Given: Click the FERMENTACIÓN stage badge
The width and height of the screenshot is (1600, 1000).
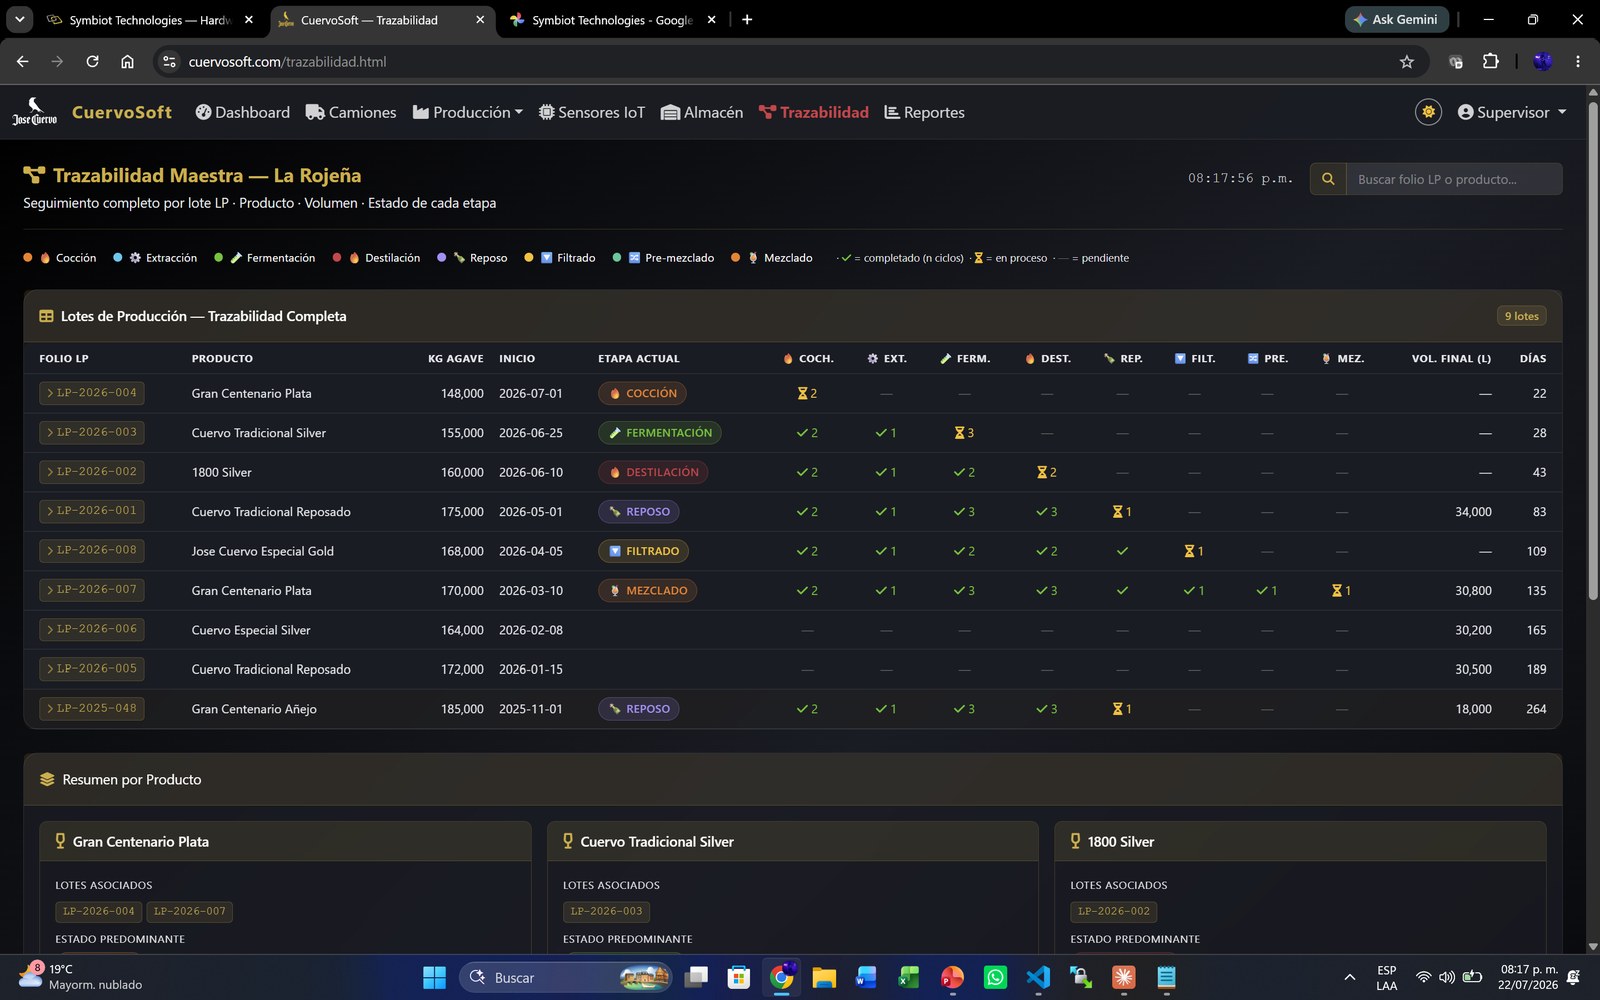Looking at the screenshot, I should coord(660,432).
